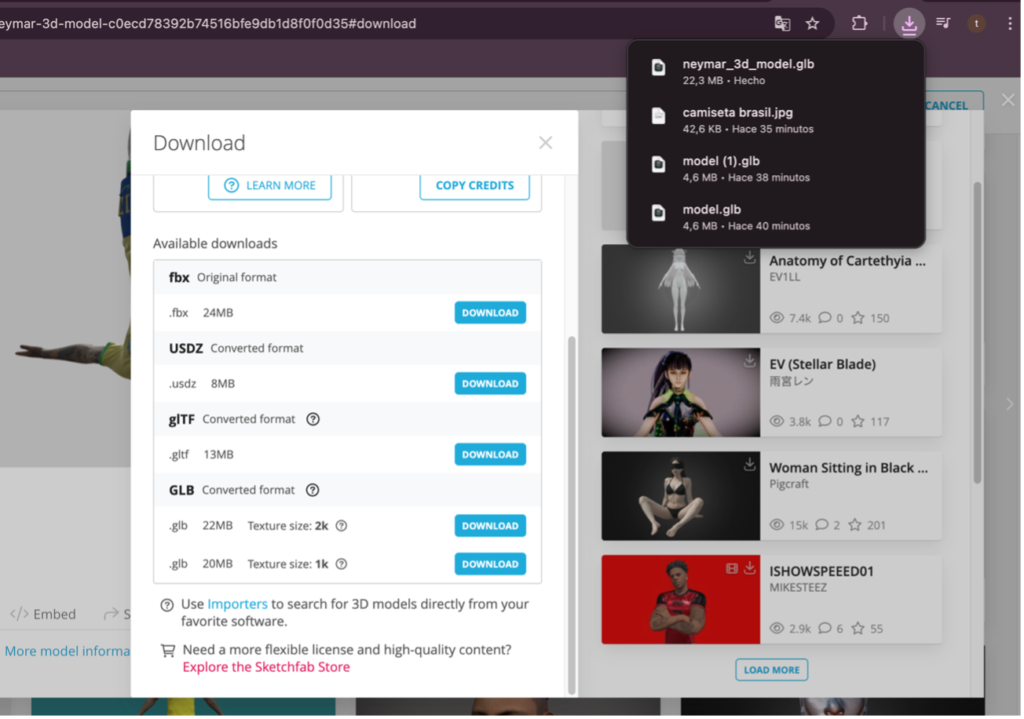Click the Chrome downloads toolbar icon

(x=911, y=24)
